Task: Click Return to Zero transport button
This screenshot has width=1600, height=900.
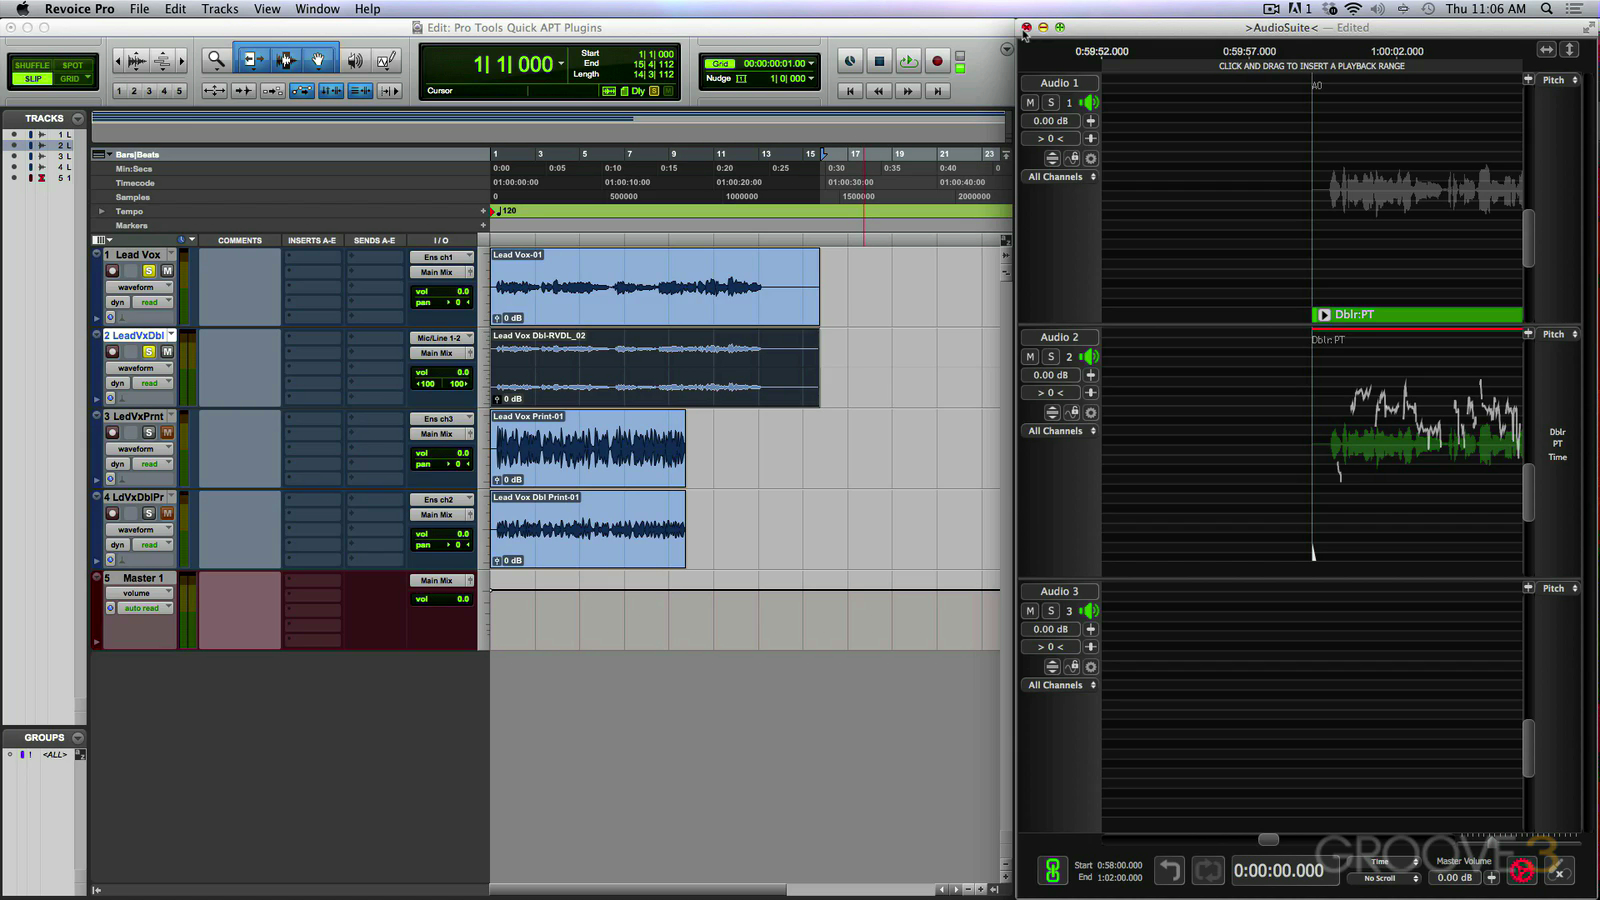Action: pos(849,91)
